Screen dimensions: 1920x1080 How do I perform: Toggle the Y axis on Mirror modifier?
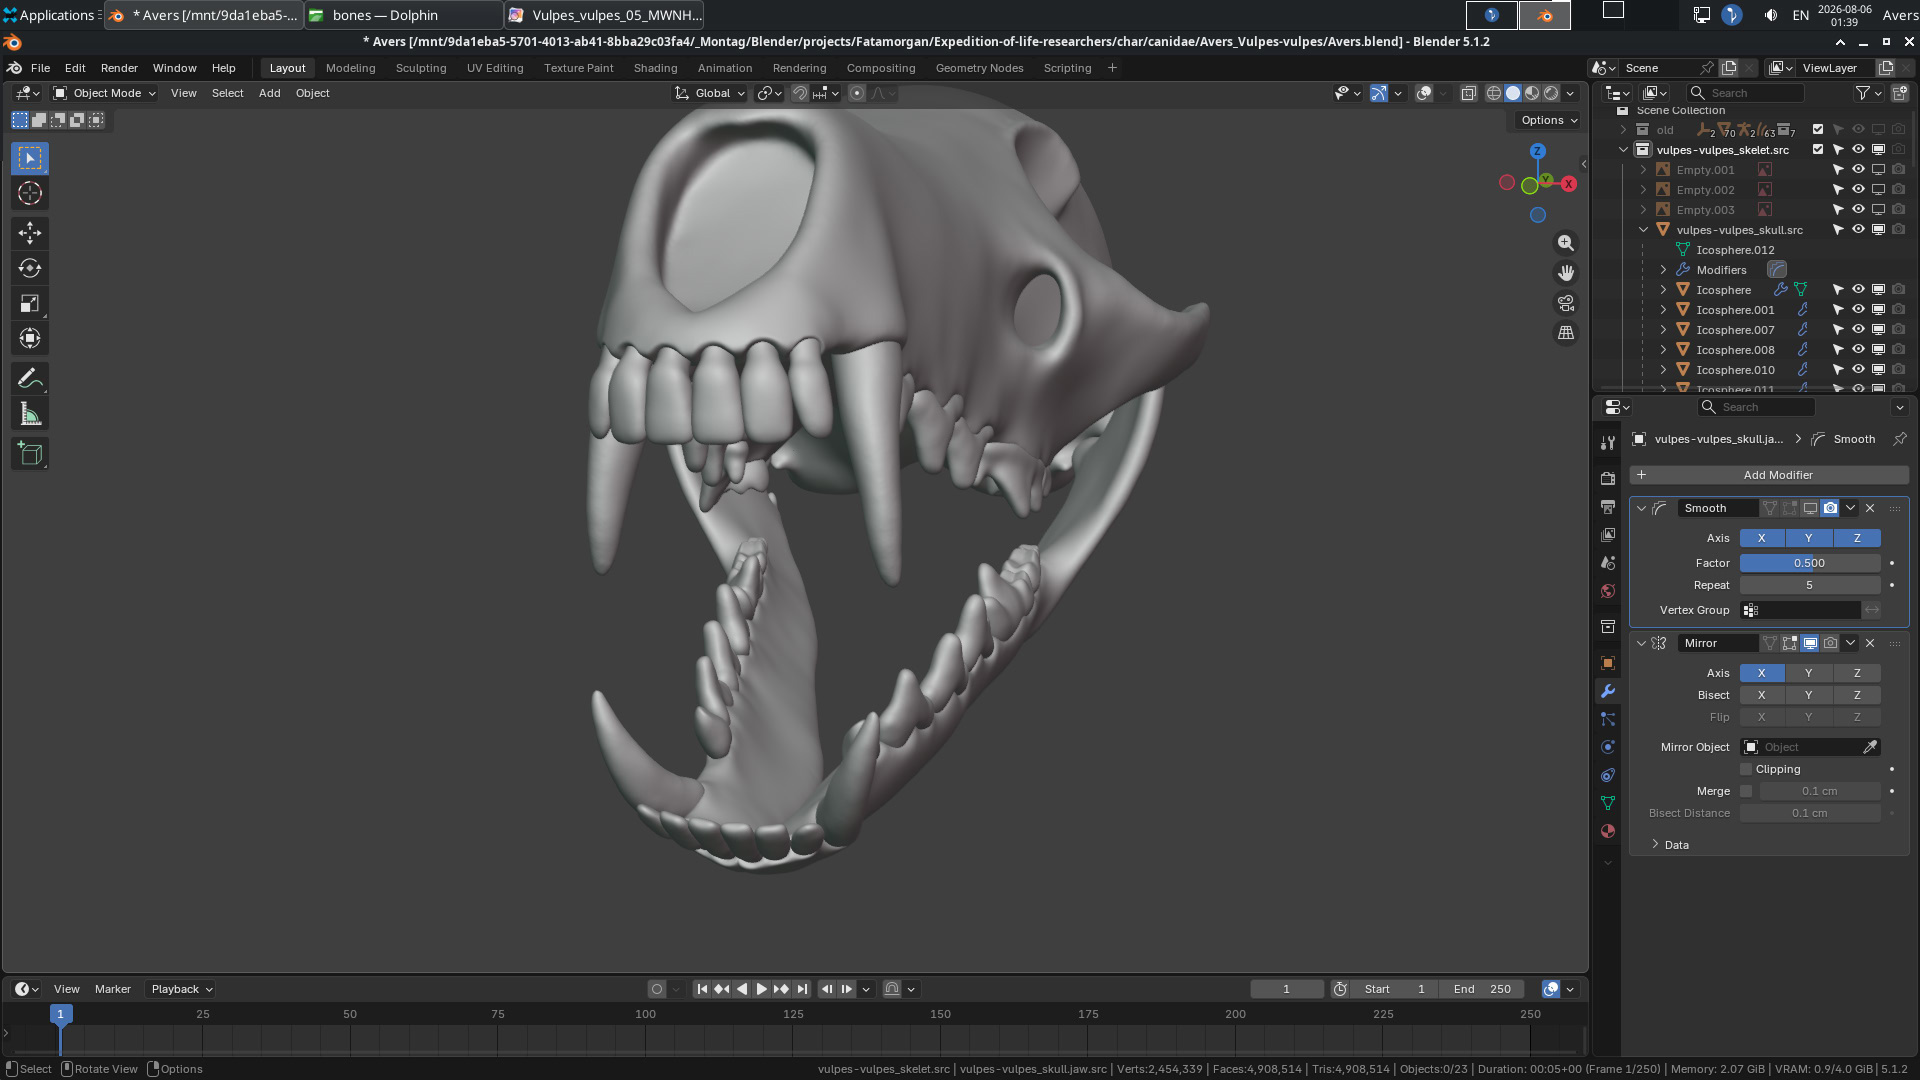[1808, 673]
